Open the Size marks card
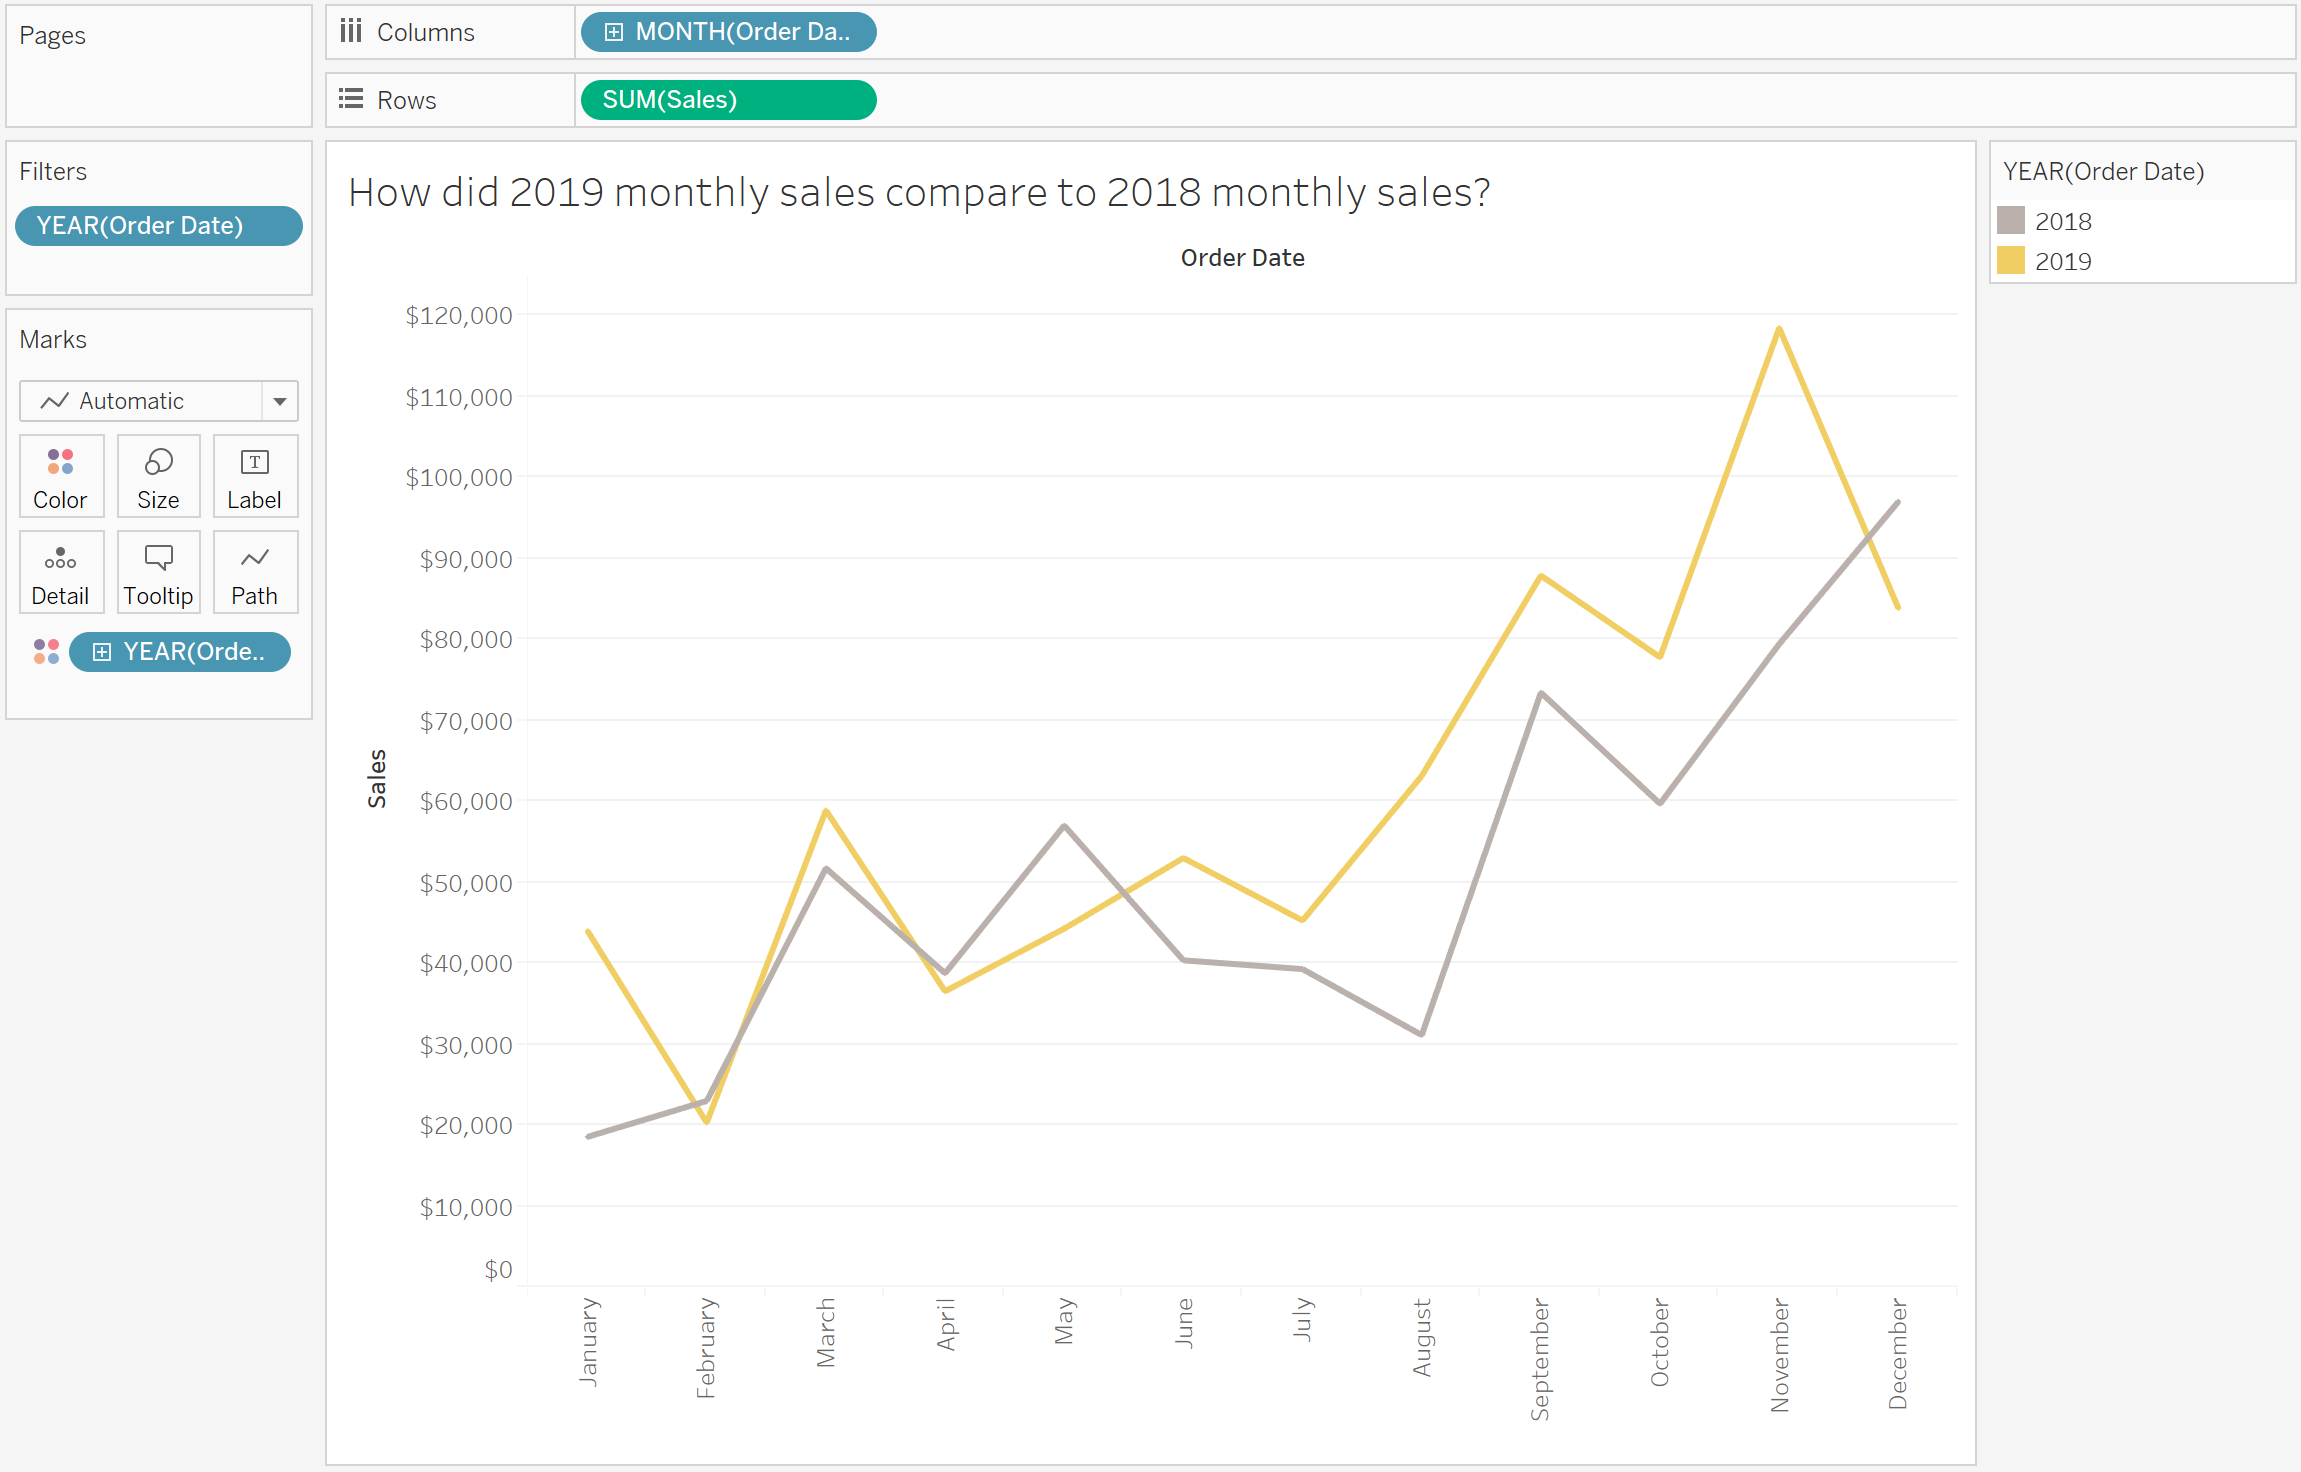2301x1472 pixels. (158, 477)
